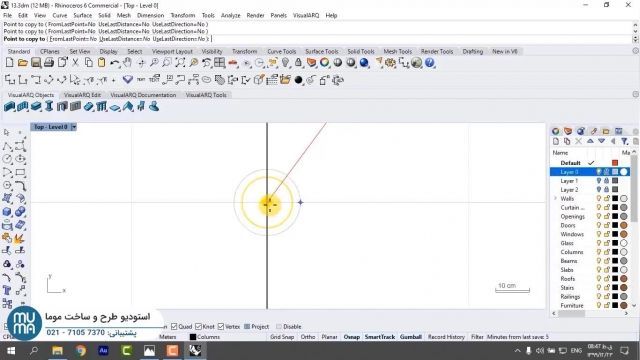Screen dimensions: 640x360
Task: Click the Cut scissors icon
Action: (76, 62)
